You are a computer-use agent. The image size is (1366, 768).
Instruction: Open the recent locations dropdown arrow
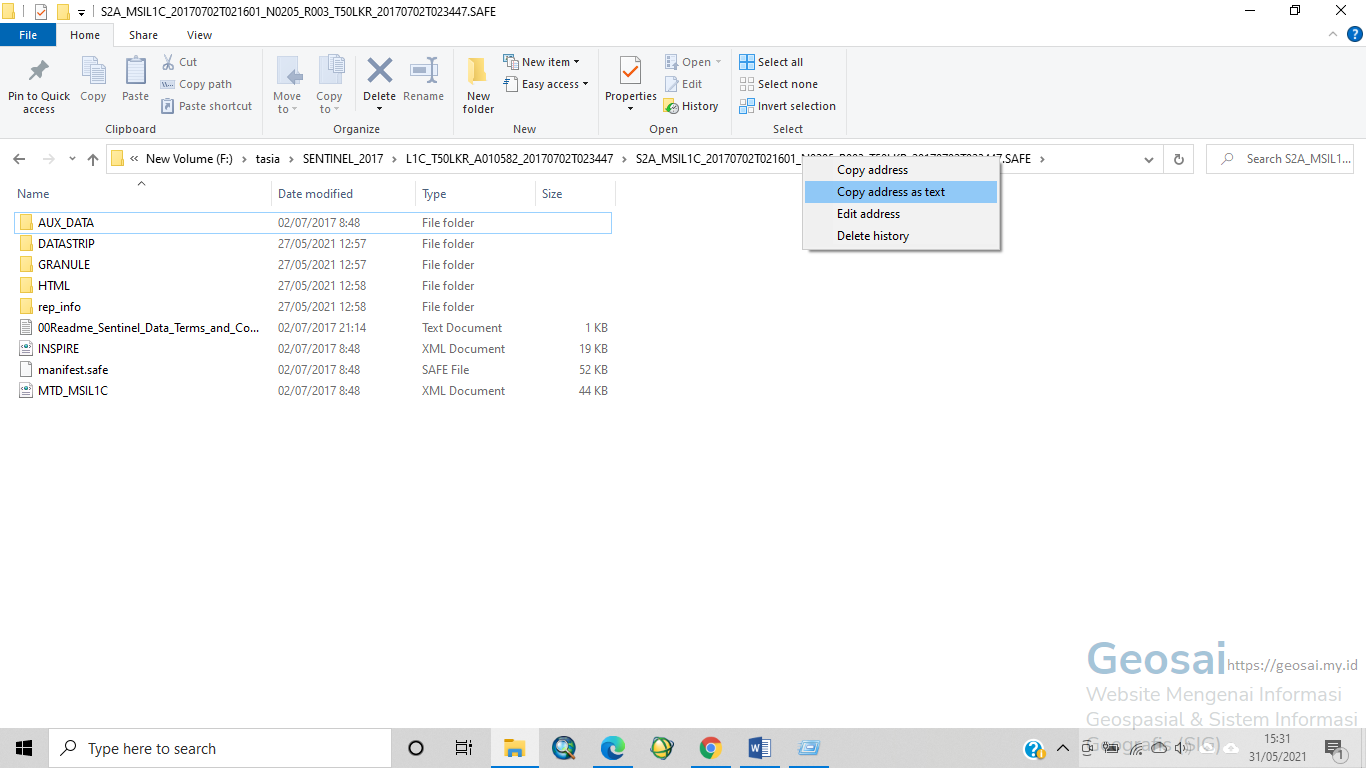(x=72, y=159)
